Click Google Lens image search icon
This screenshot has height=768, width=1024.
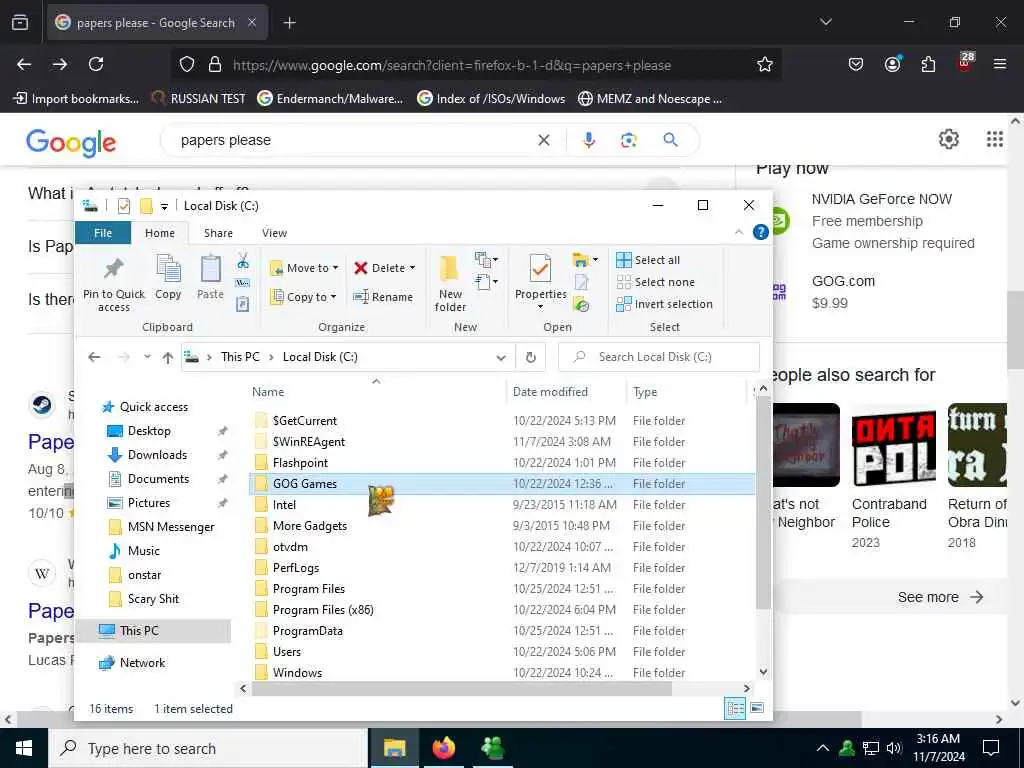[629, 140]
